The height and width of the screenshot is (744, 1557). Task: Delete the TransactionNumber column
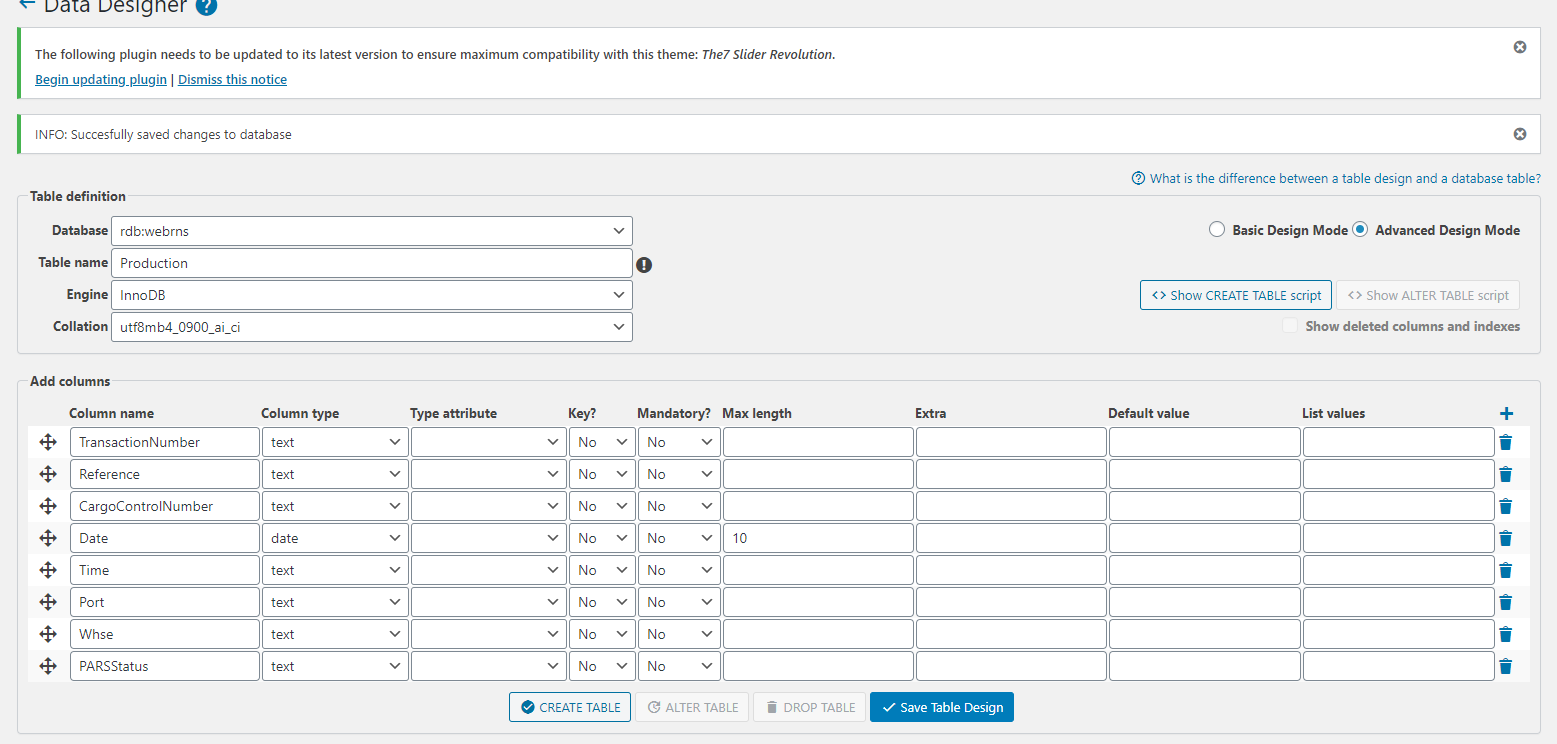1506,442
